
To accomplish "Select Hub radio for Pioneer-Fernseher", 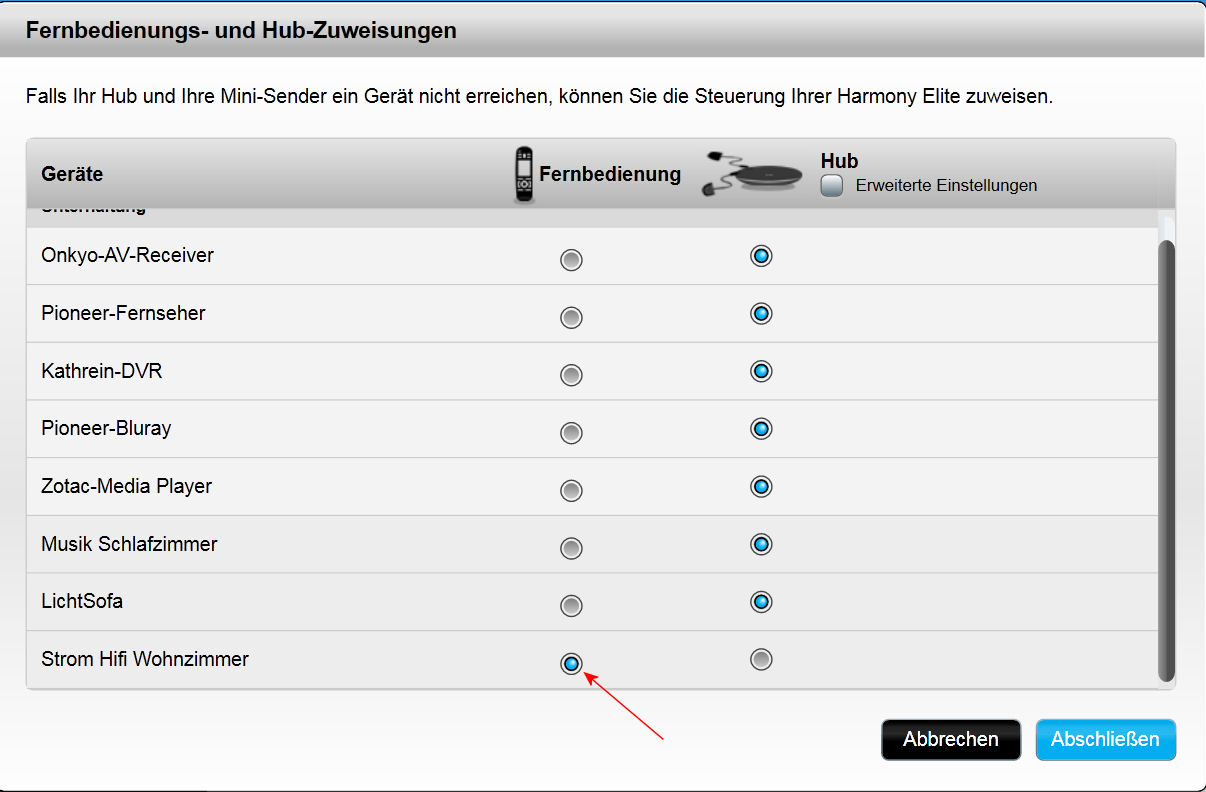I will (761, 314).
